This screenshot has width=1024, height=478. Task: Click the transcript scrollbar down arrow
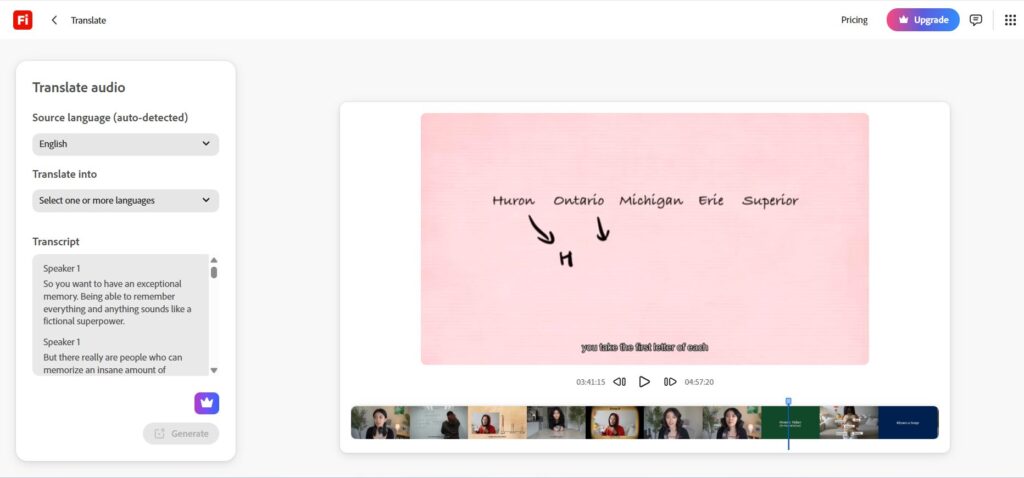tap(214, 370)
